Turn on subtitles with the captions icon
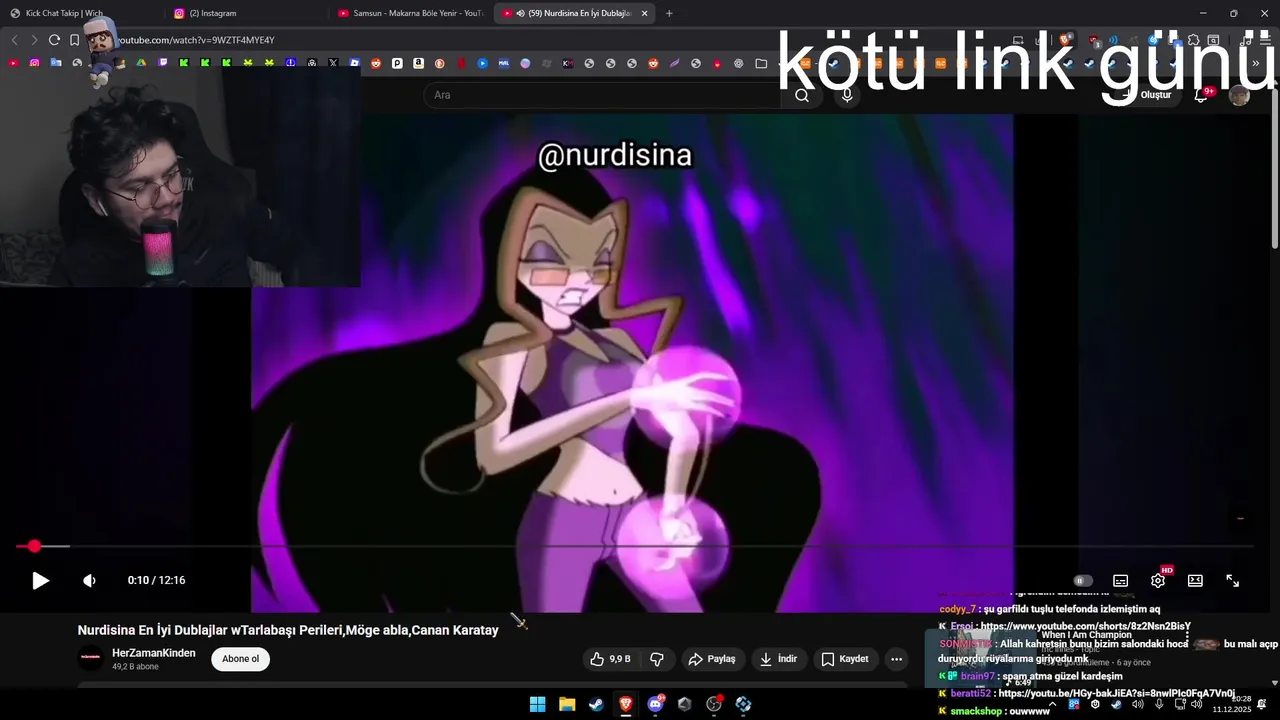 pyautogui.click(x=1121, y=580)
